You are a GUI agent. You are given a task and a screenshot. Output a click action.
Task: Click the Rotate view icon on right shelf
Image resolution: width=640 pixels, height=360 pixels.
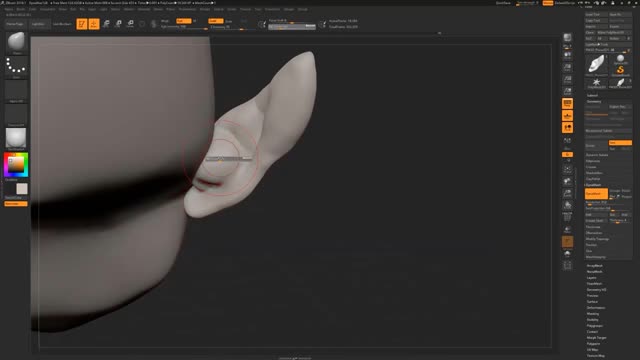pyautogui.click(x=567, y=205)
